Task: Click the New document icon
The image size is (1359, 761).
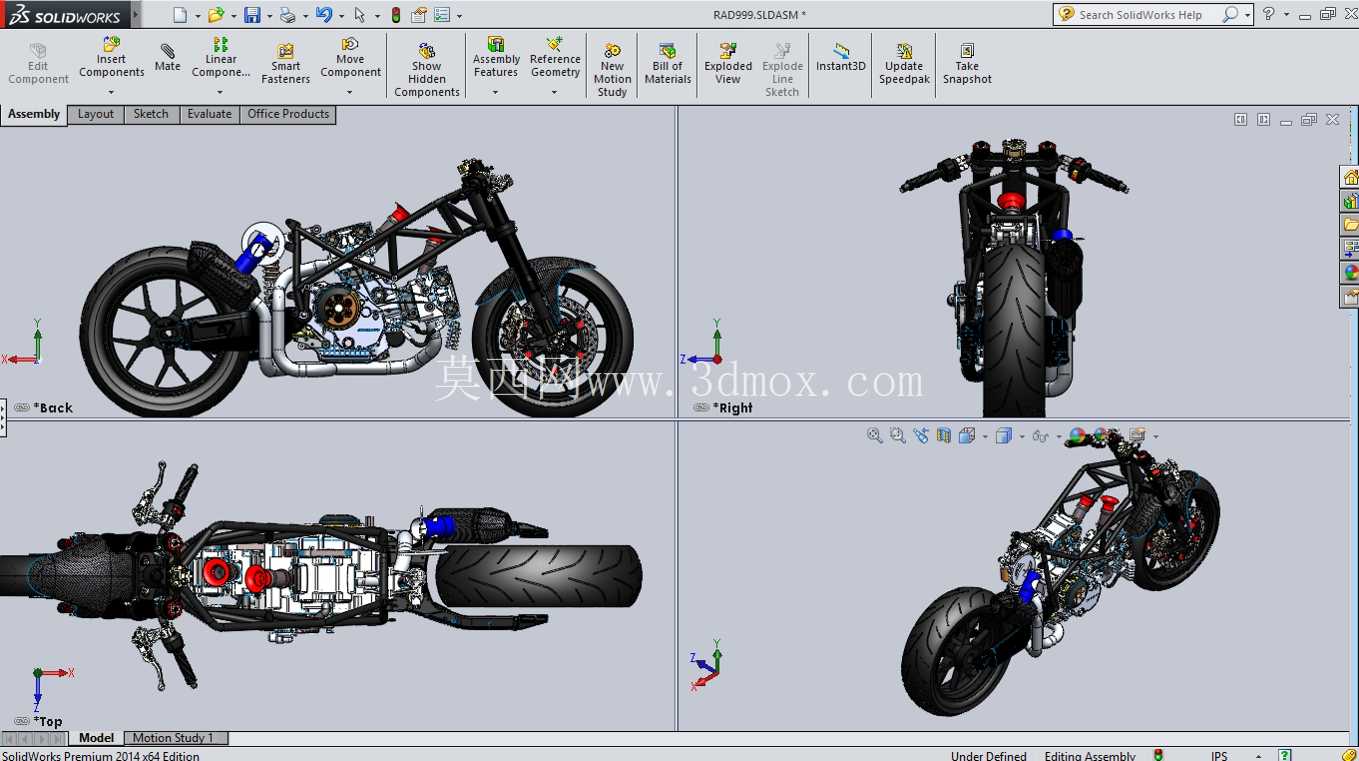Action: click(x=180, y=15)
